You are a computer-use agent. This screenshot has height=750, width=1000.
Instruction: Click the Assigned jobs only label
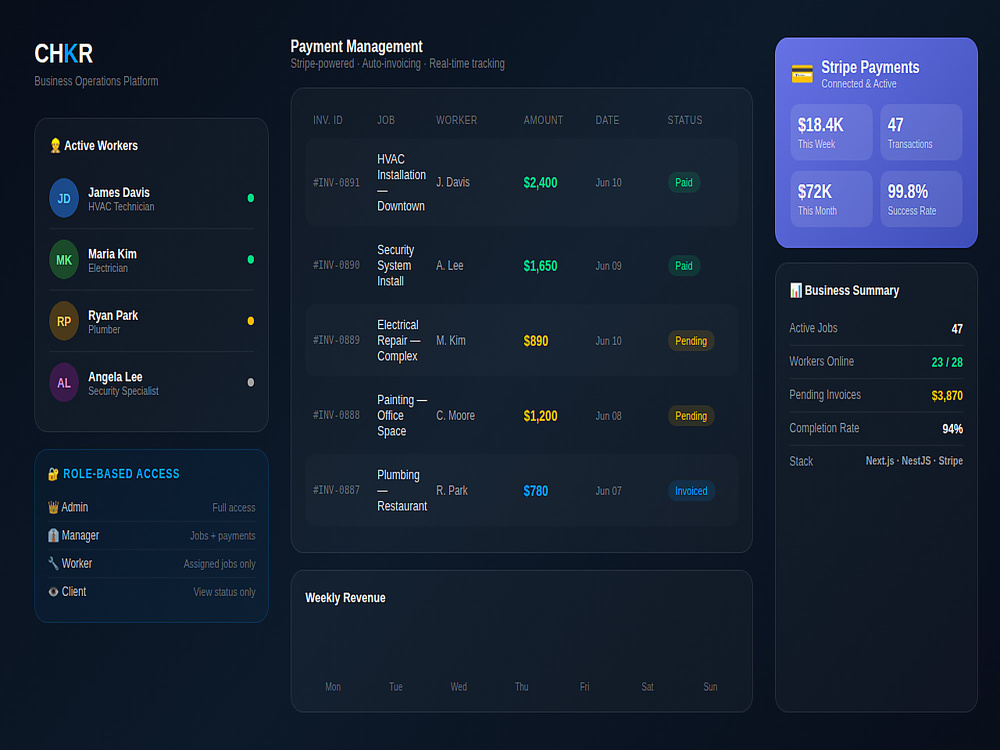(219, 564)
